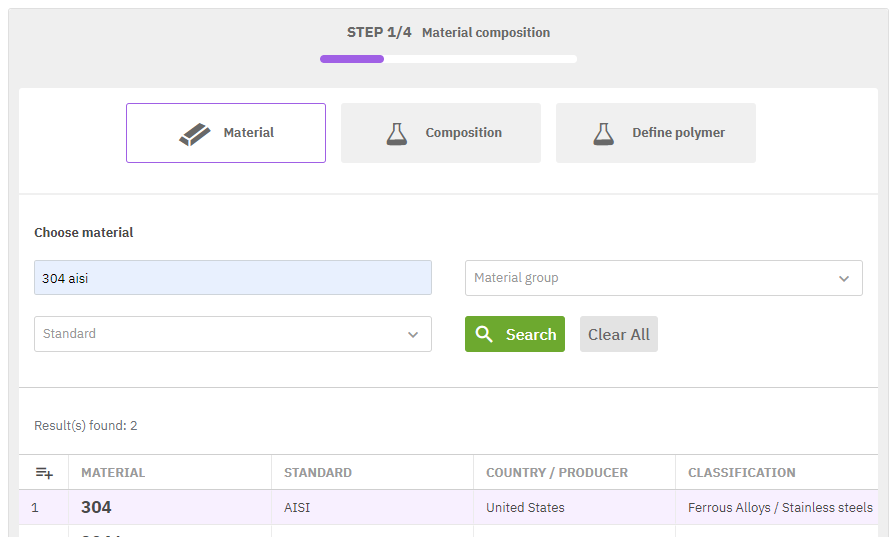This screenshot has height=537, width=895.
Task: Select the 304 material name in row 1
Action: pyautogui.click(x=96, y=507)
